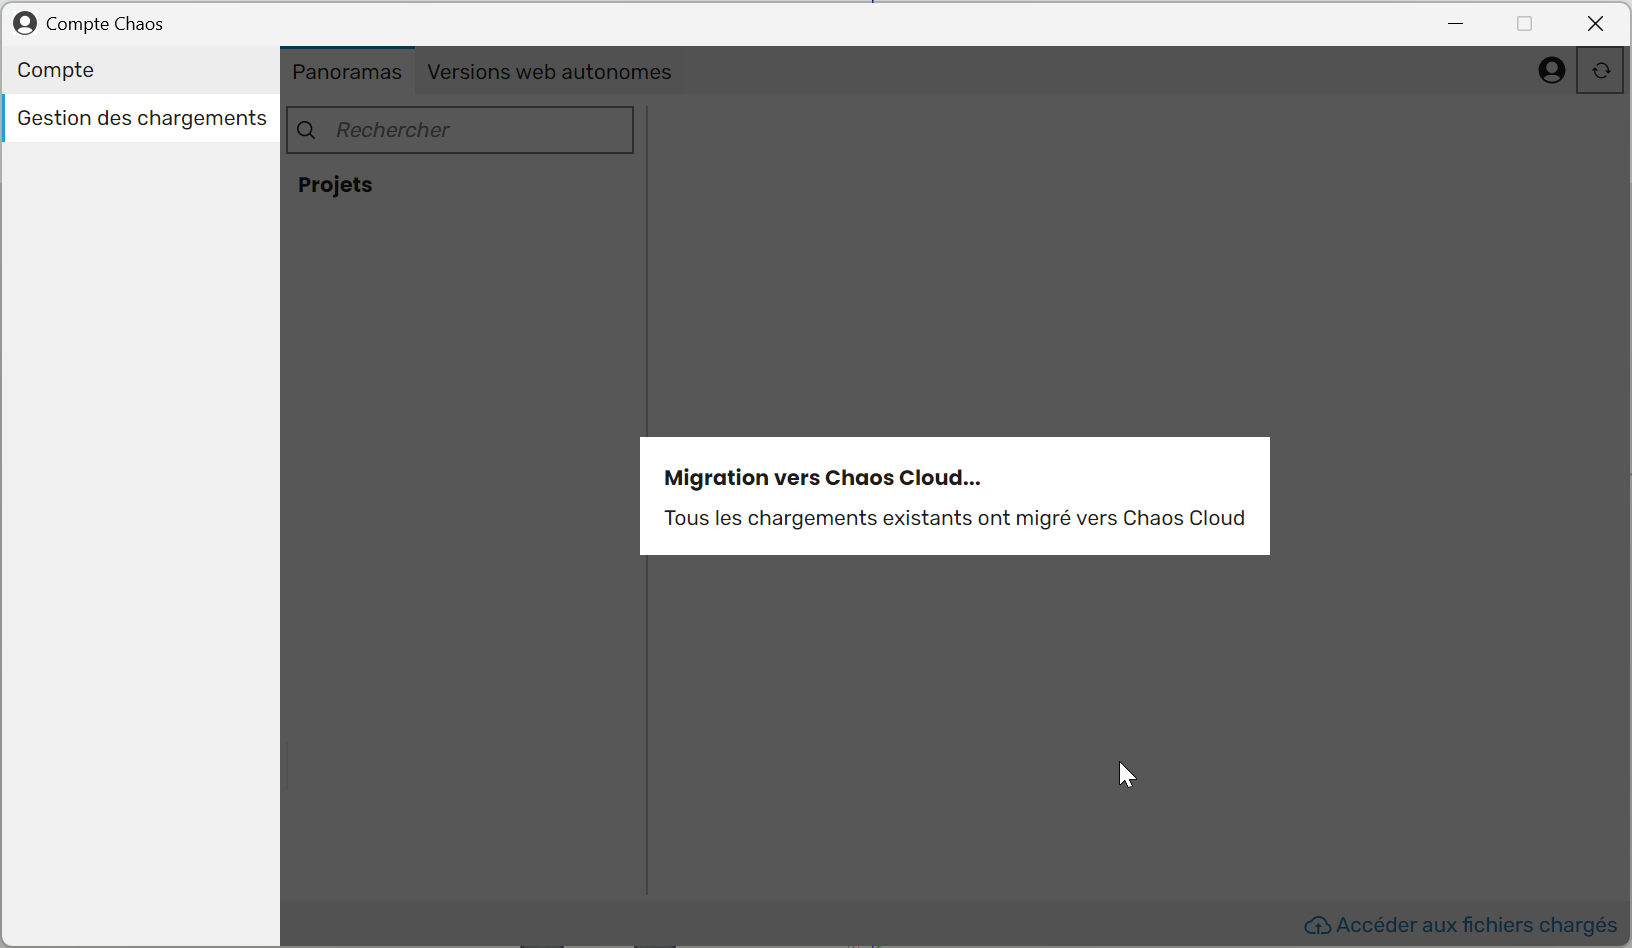The image size is (1632, 948).
Task: Click the cloud upload icon
Action: (x=1317, y=926)
